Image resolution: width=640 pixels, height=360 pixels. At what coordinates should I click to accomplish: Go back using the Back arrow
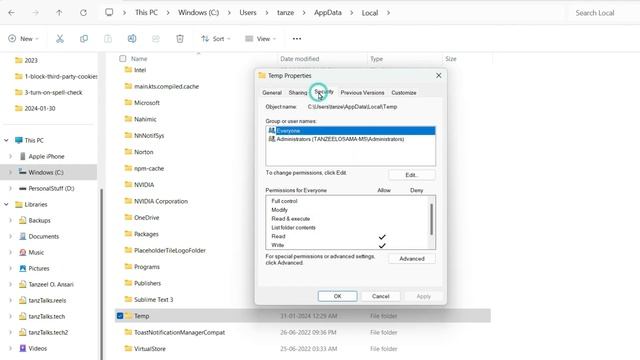pyautogui.click(x=11, y=13)
